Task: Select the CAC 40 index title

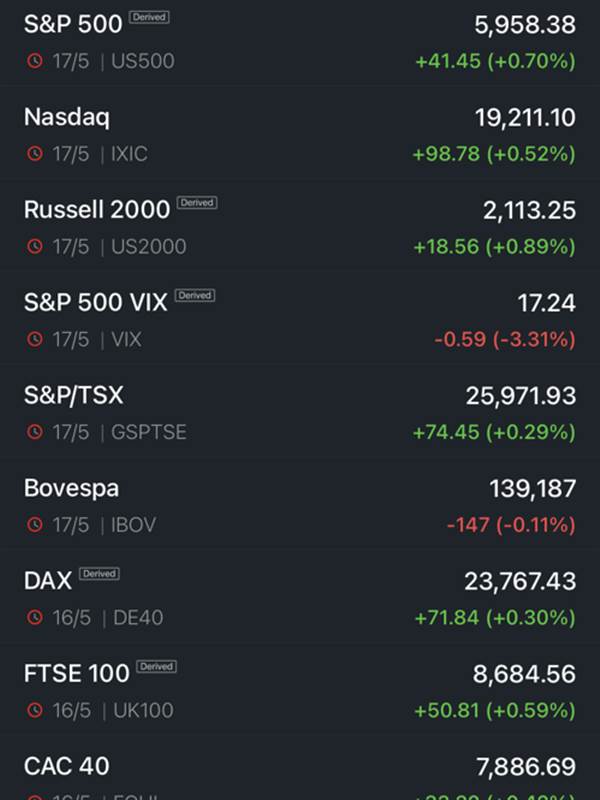Action: (67, 766)
